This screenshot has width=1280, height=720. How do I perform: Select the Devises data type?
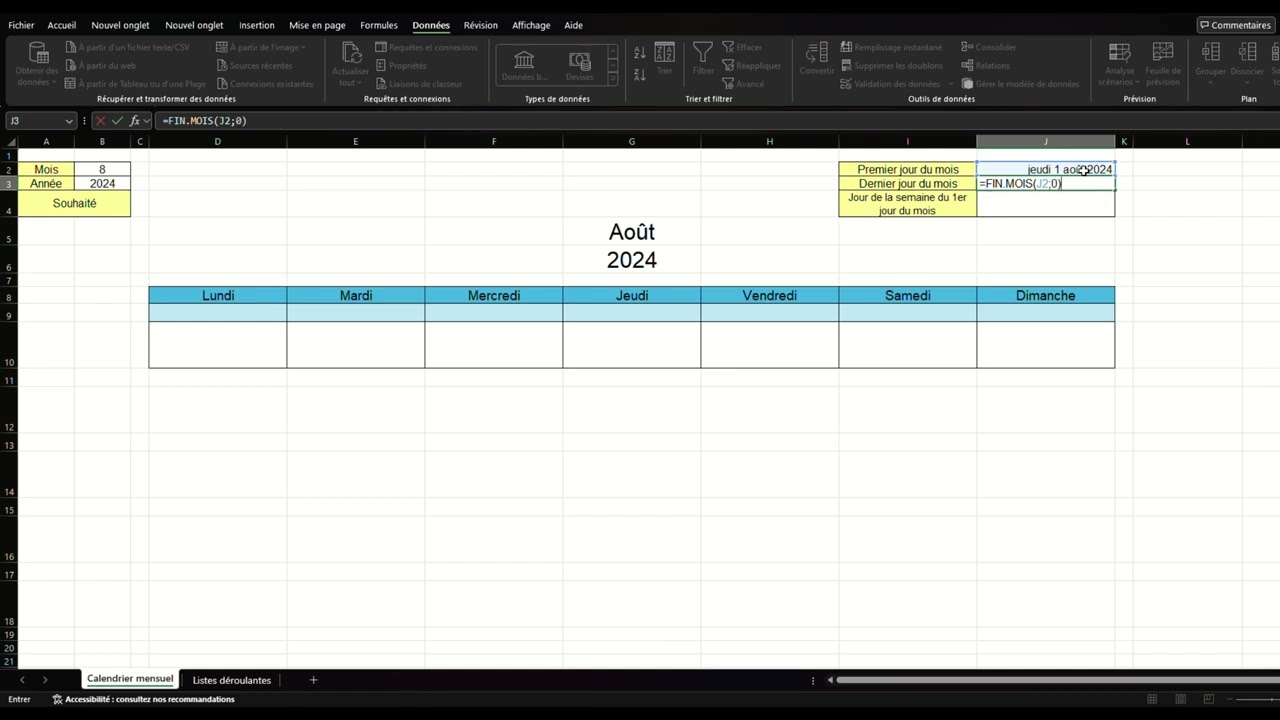pos(579,65)
